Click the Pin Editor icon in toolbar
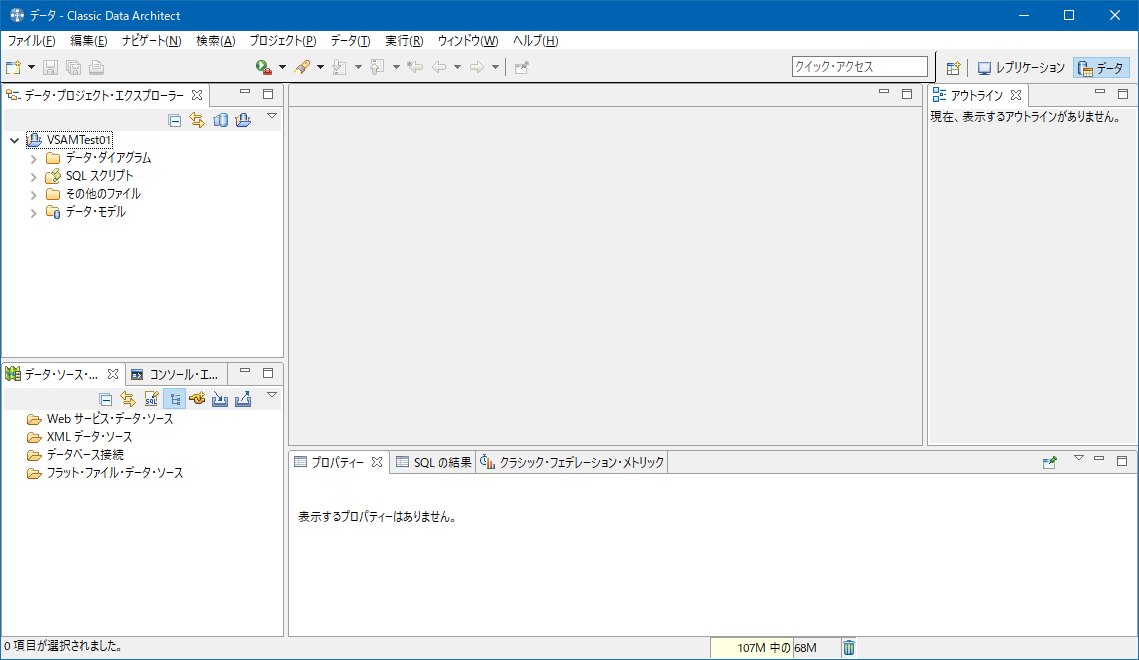 pyautogui.click(x=522, y=68)
